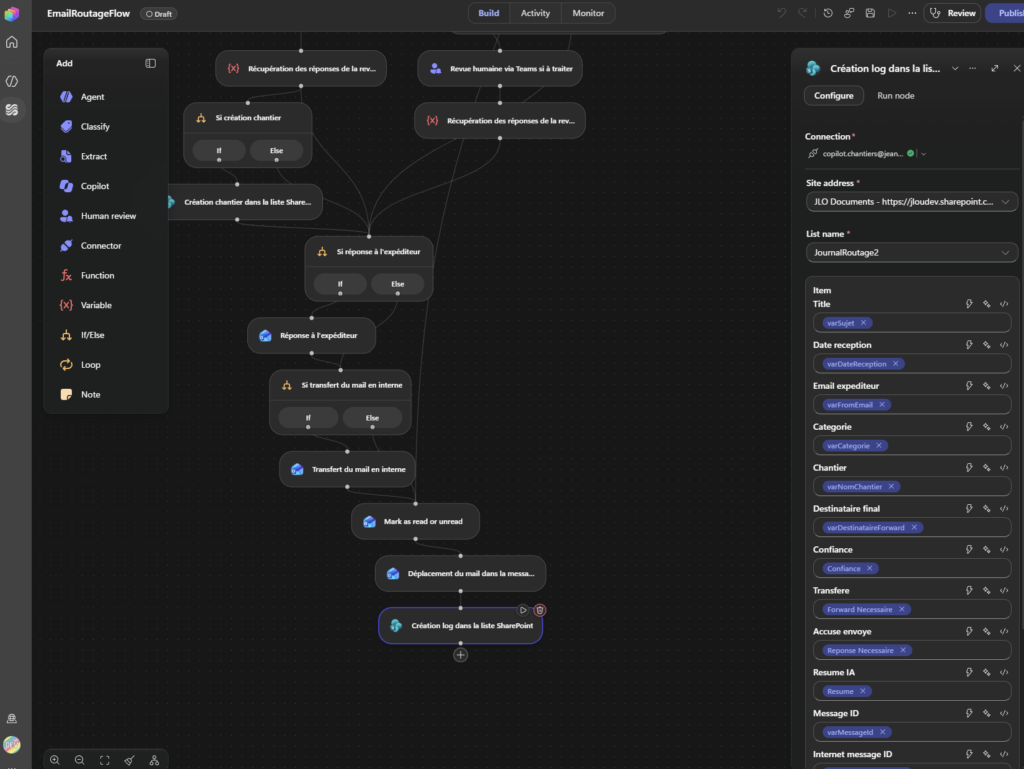This screenshot has width=1024, height=769.
Task: Expand the node title chevron dropdown
Action: [x=955, y=68]
